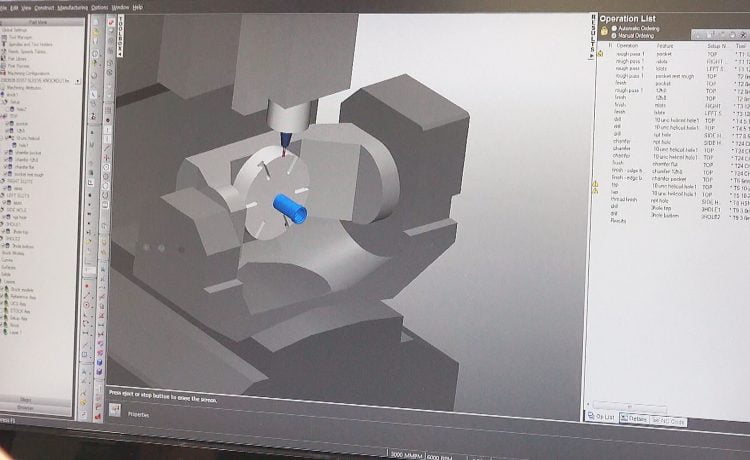750x460 pixels.
Task: Click the Operation column header
Action: (x=628, y=45)
